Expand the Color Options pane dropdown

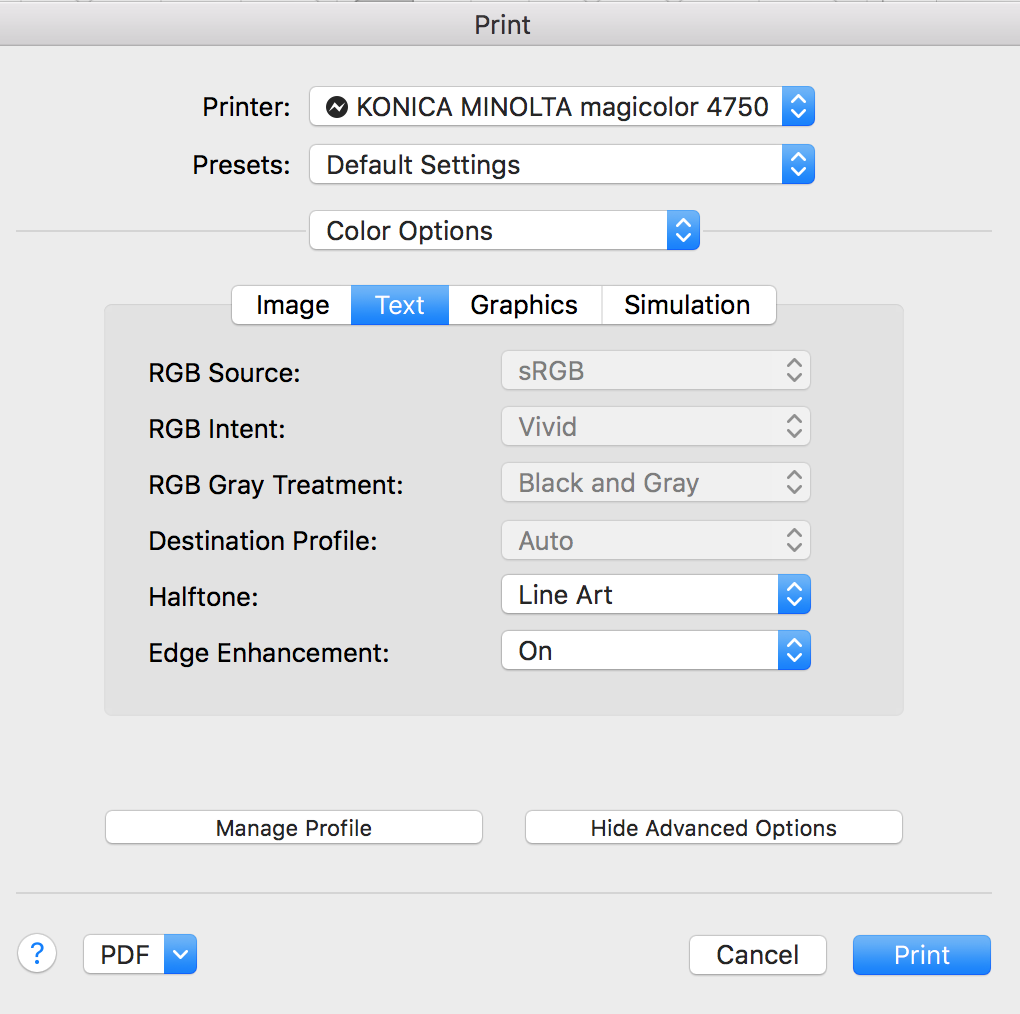point(503,231)
